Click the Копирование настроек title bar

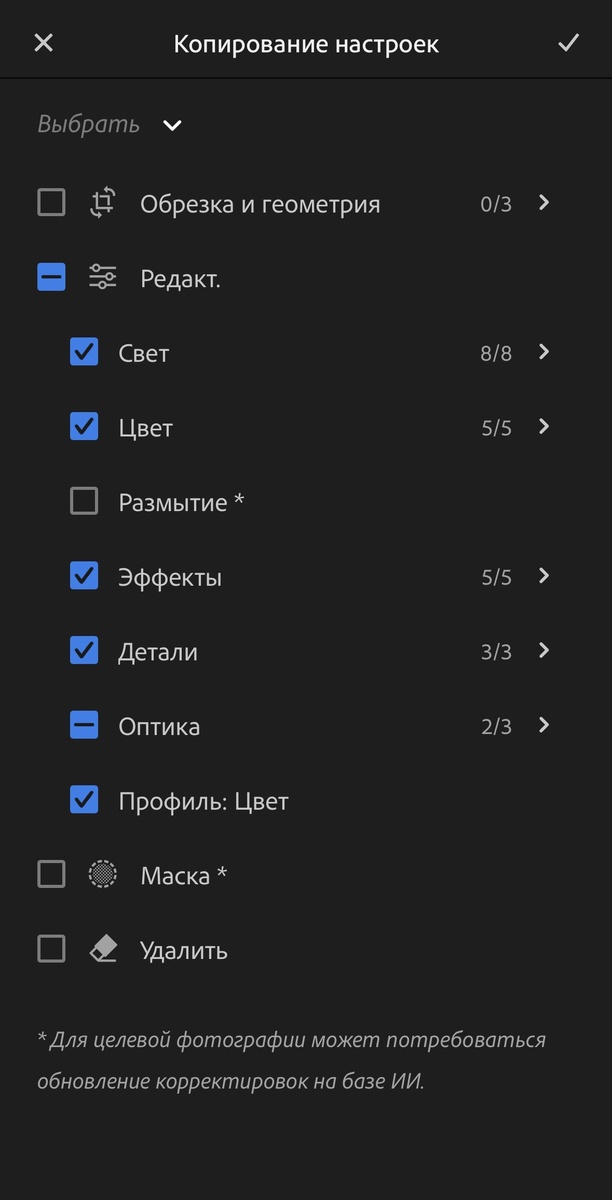(306, 42)
